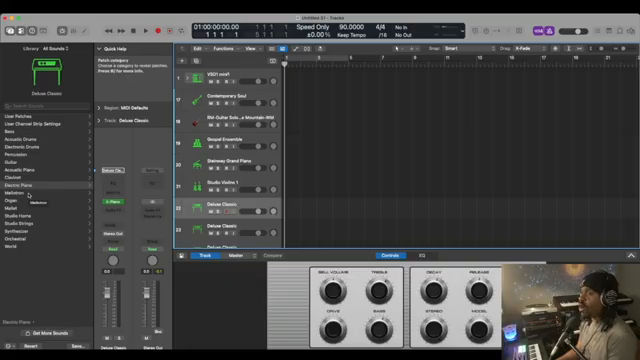Toggle the Inspector button in control bar
Screen dimensions: 640x360
pyautogui.click(x=21, y=31)
